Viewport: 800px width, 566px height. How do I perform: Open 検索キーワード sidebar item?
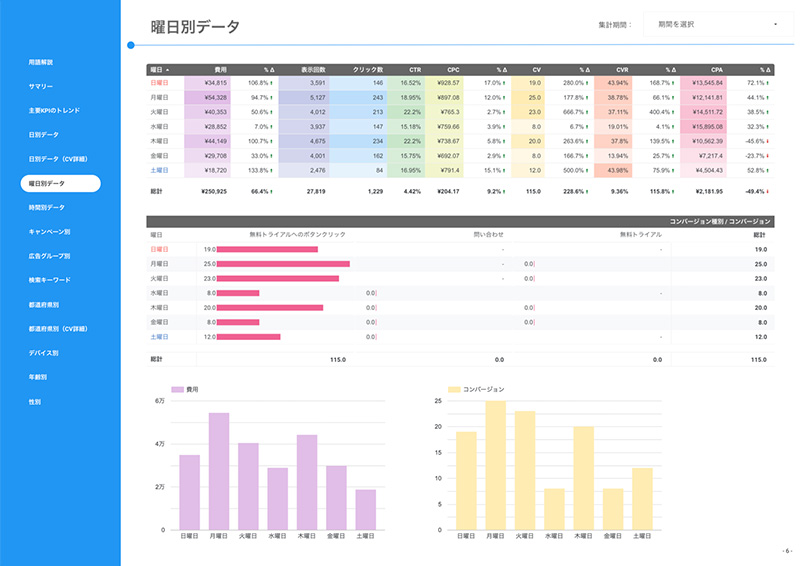tap(49, 280)
